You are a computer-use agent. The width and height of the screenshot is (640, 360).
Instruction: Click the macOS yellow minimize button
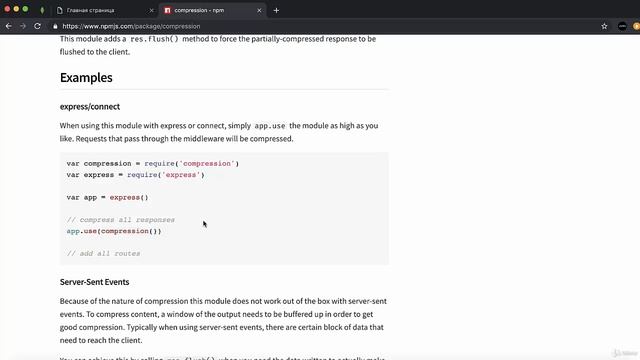pyautogui.click(x=16, y=9)
